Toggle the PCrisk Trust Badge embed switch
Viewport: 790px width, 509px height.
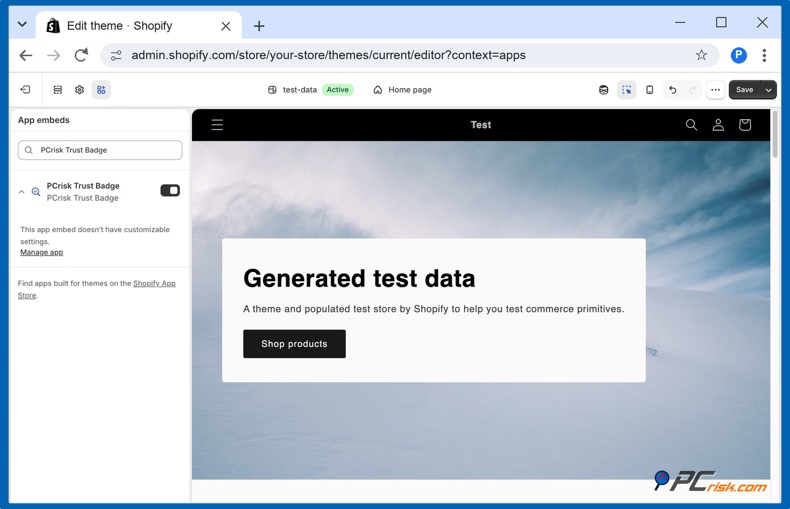point(170,190)
